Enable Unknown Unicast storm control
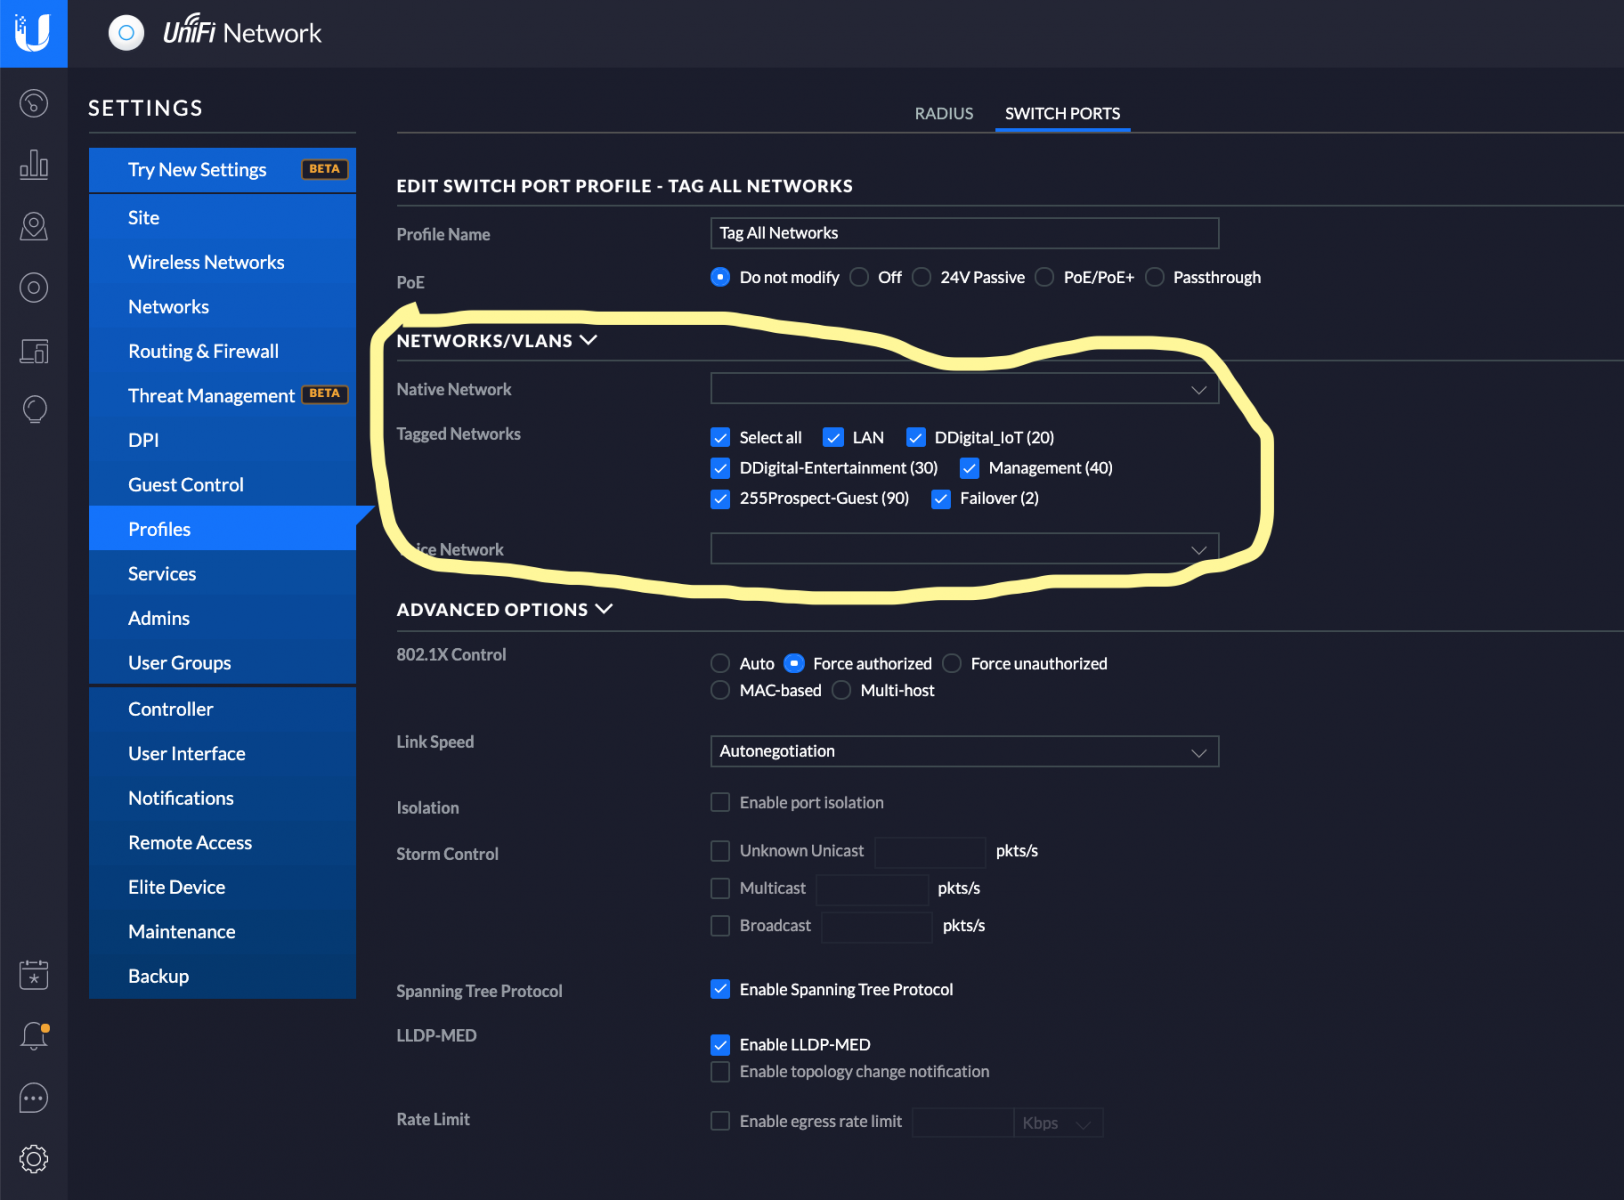 (720, 851)
